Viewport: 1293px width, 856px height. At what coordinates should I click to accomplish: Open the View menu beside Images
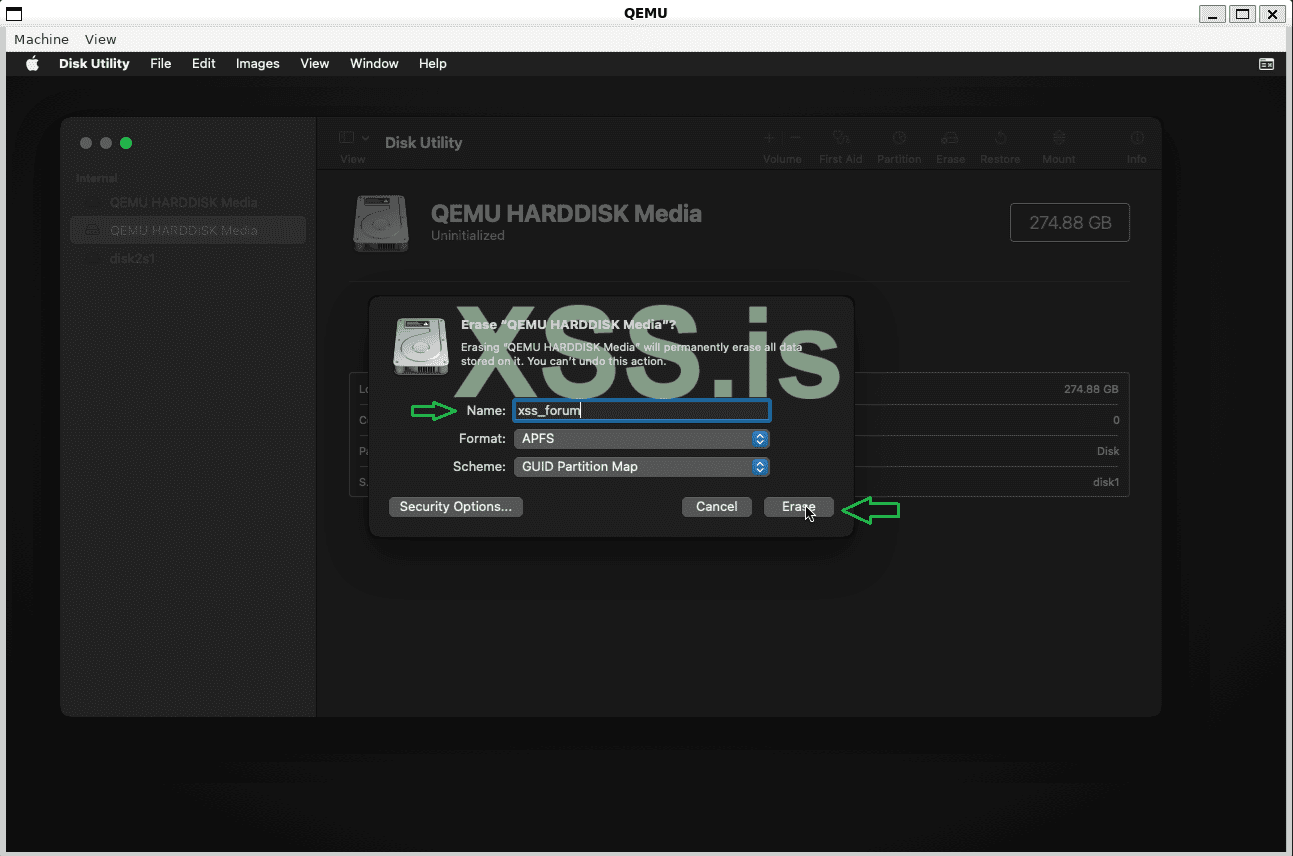(x=315, y=64)
